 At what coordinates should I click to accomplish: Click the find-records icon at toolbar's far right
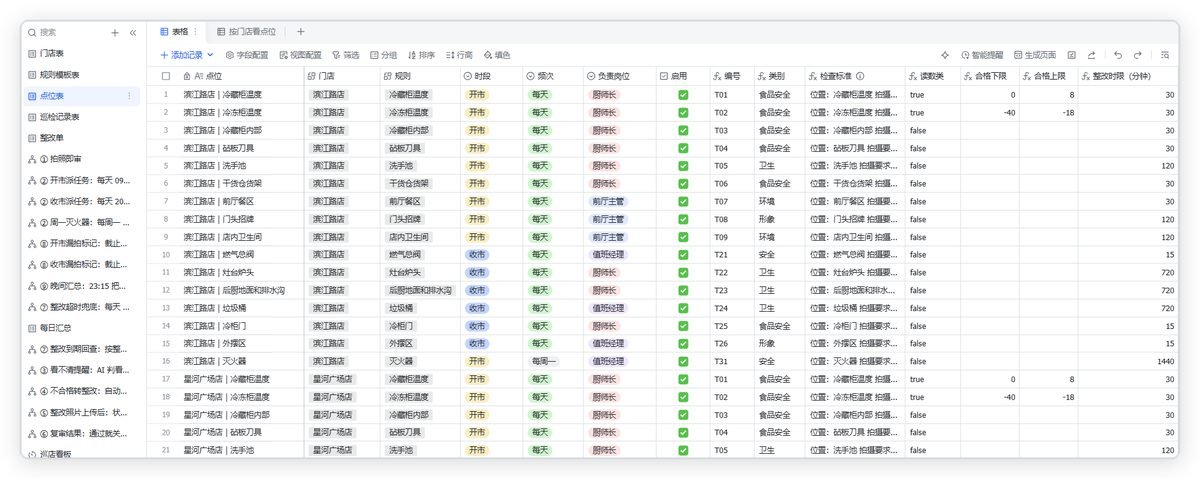tap(1165, 55)
